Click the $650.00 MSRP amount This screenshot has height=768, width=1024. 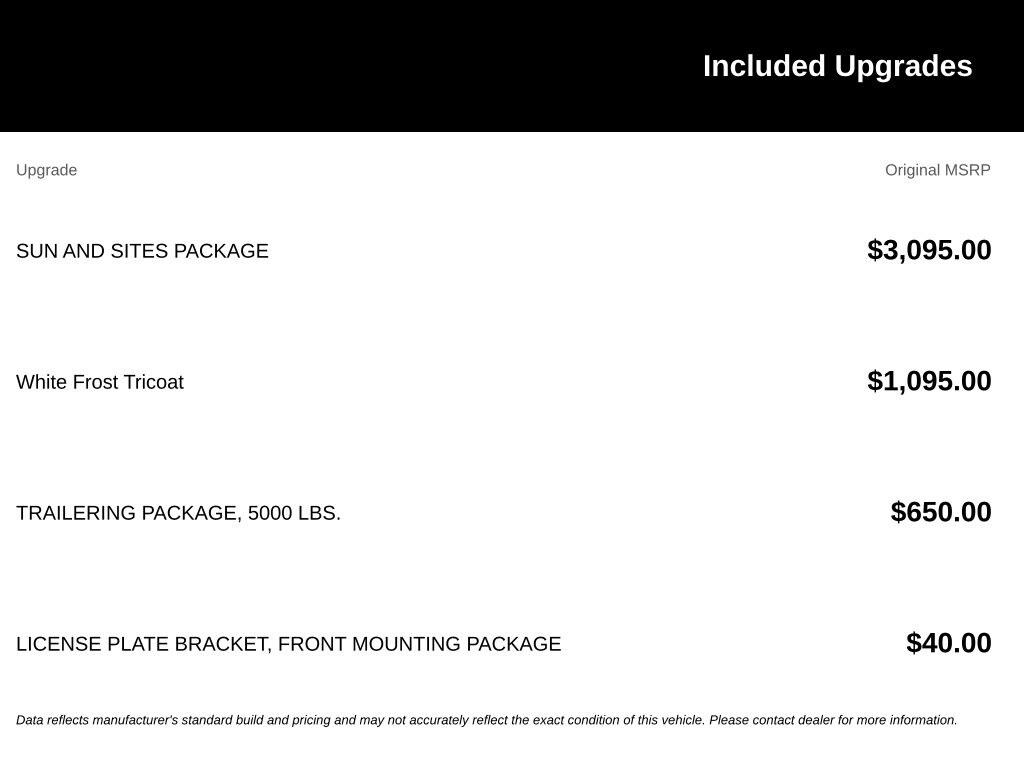pyautogui.click(x=940, y=512)
